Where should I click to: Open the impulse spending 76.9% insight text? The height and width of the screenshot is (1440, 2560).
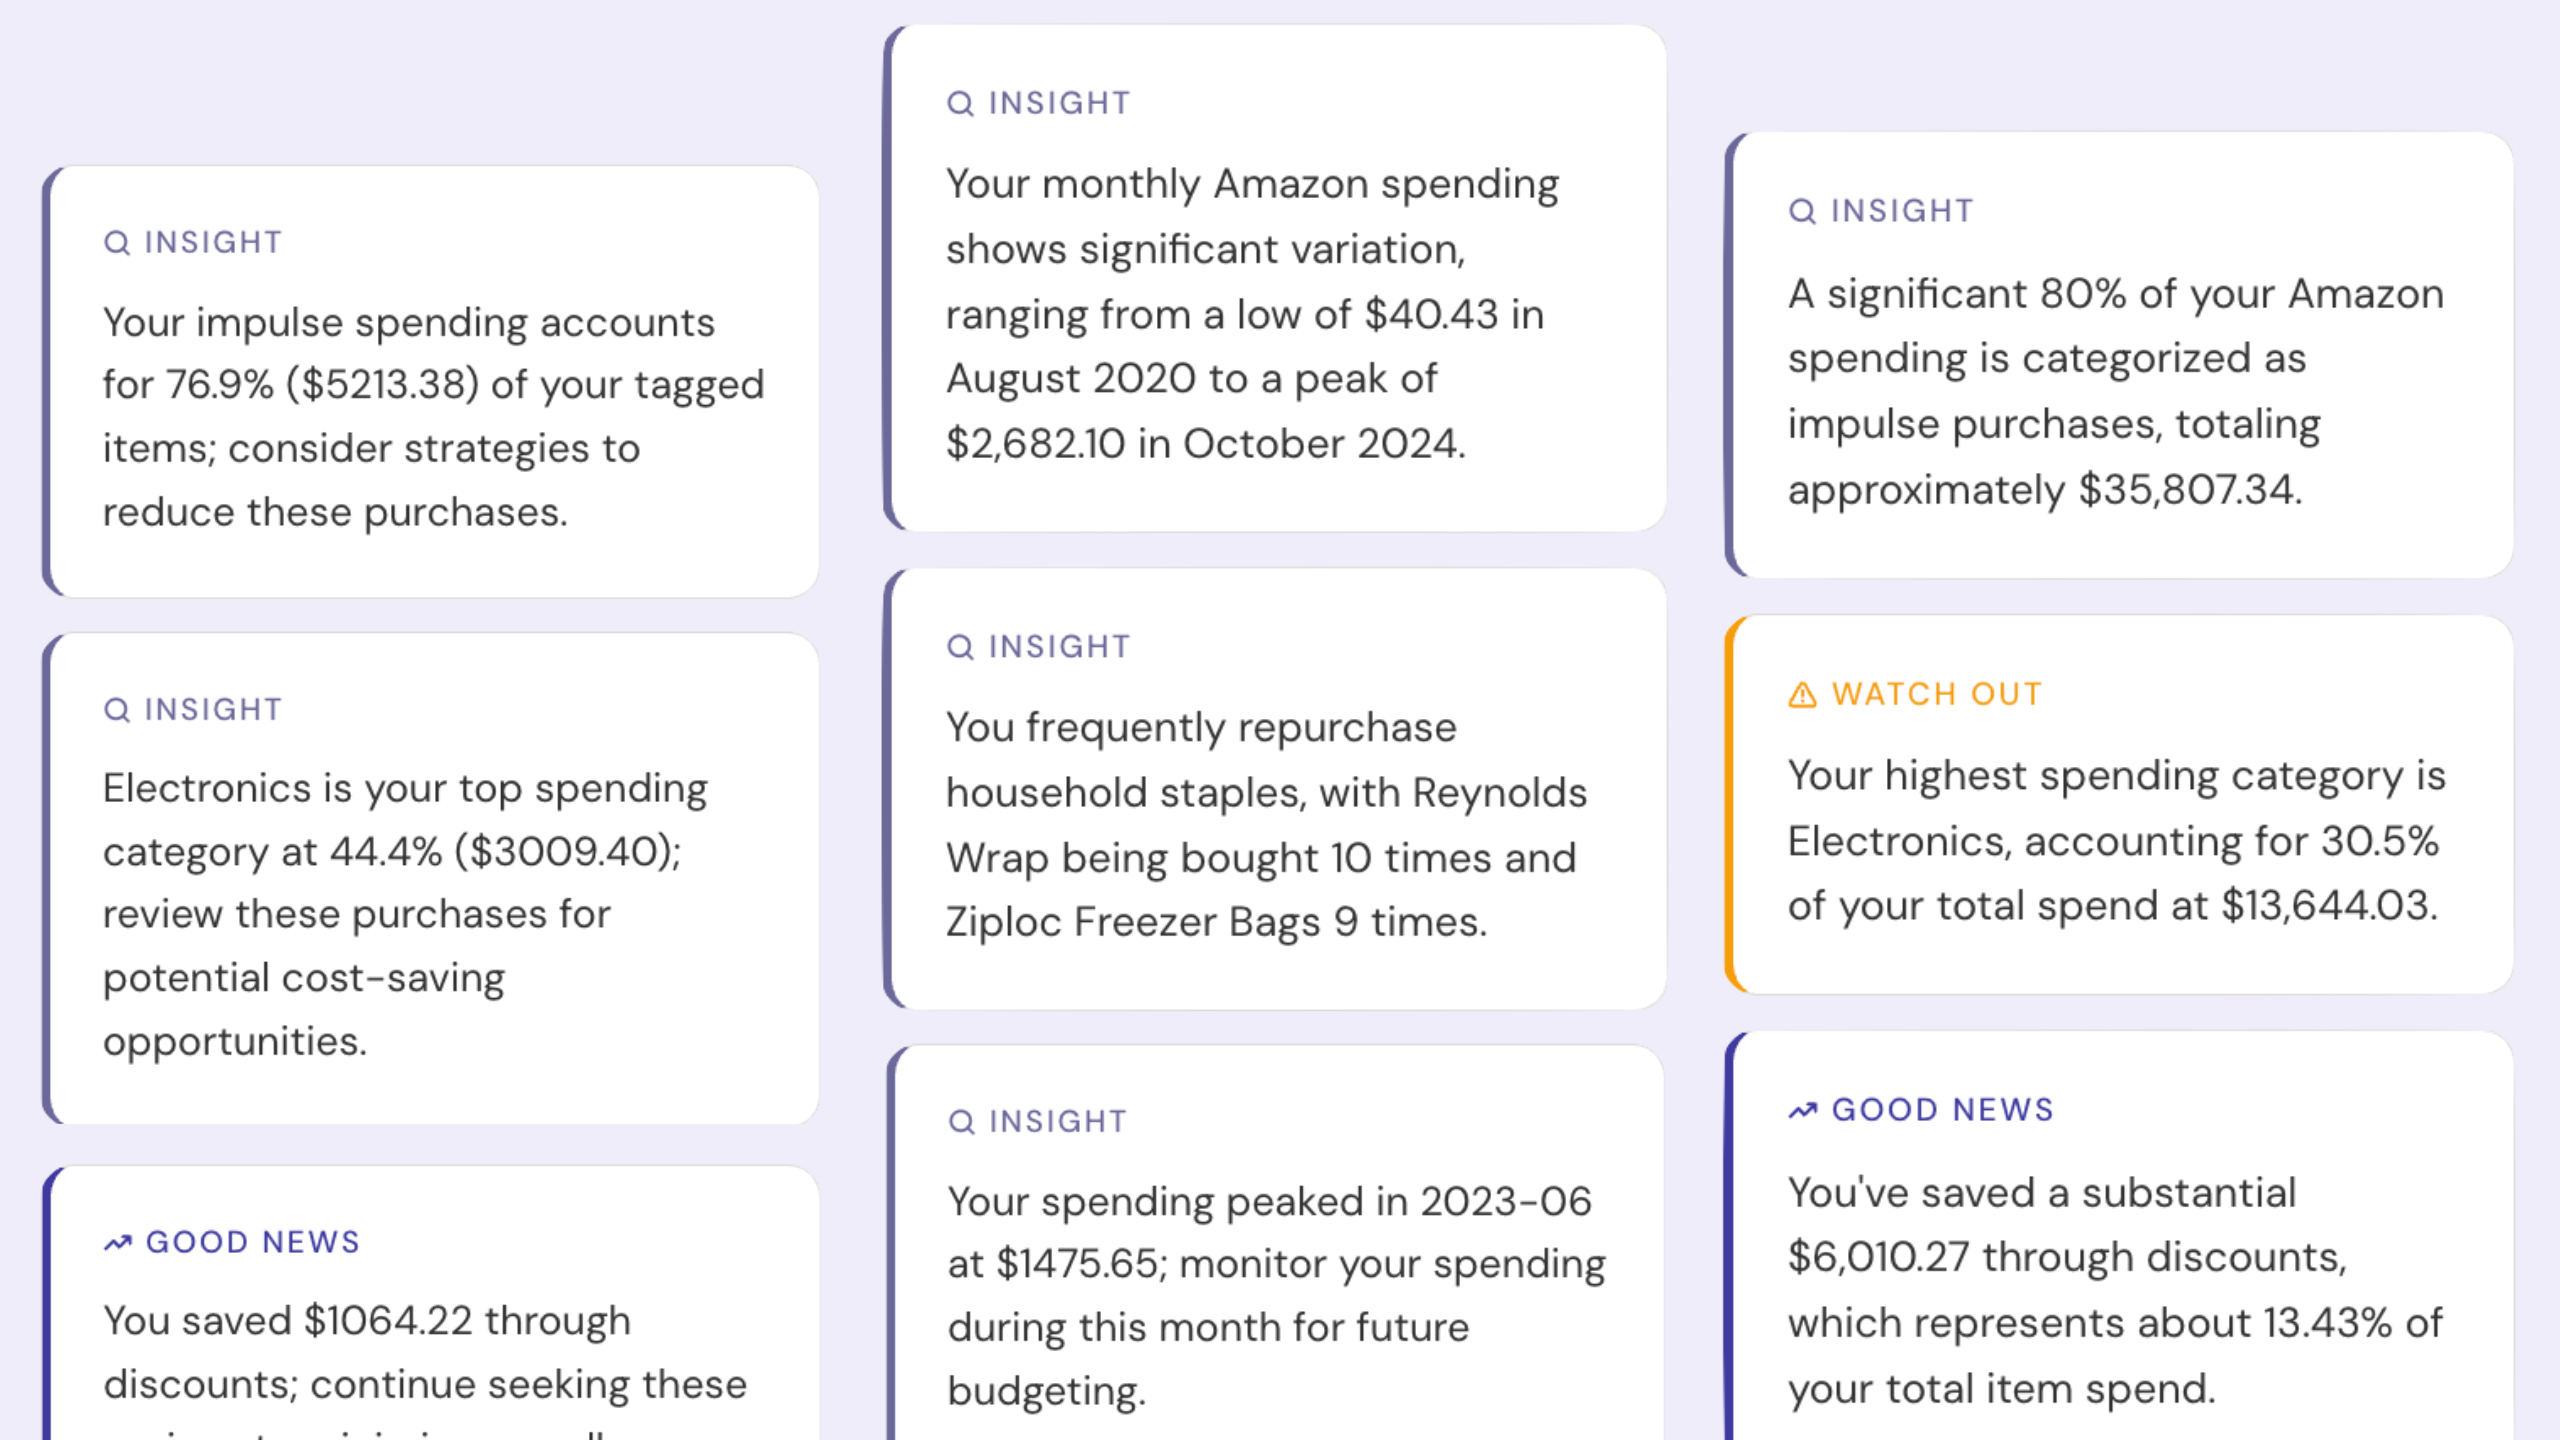coord(433,417)
